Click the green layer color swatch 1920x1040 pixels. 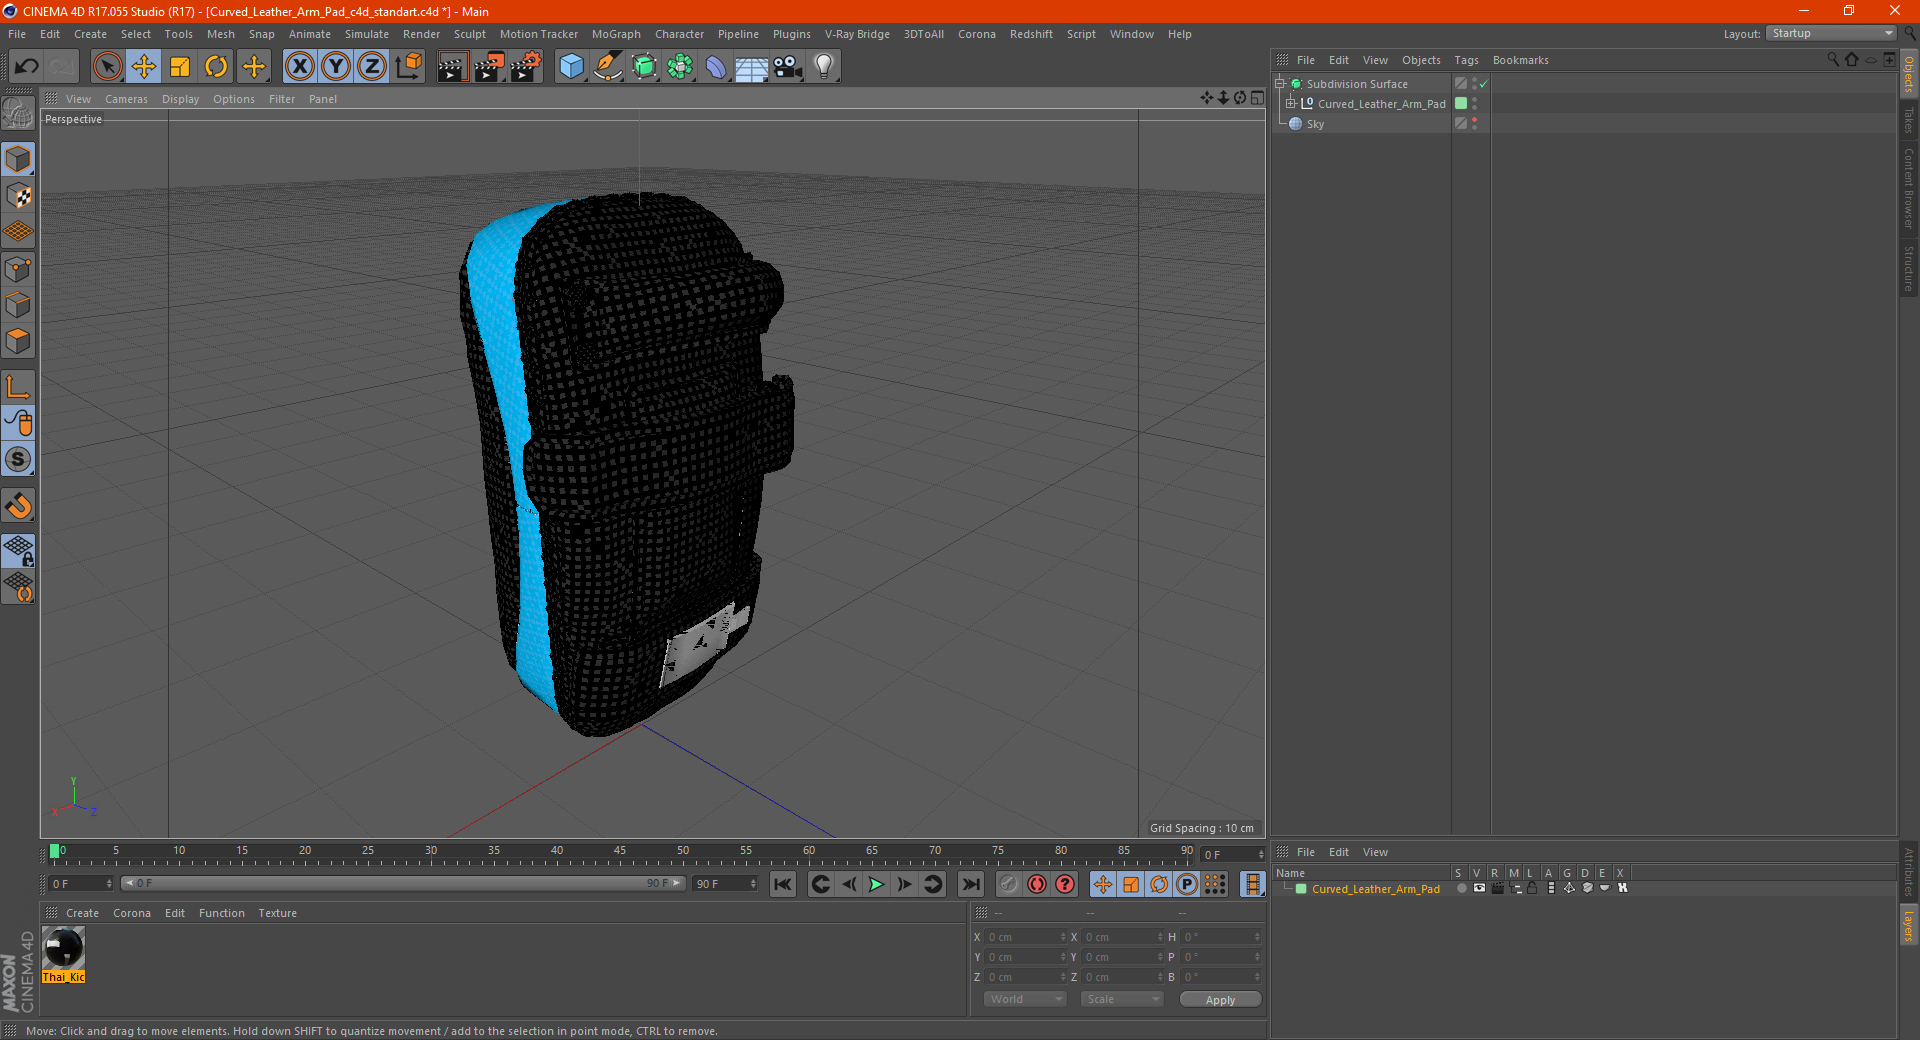coord(1301,888)
